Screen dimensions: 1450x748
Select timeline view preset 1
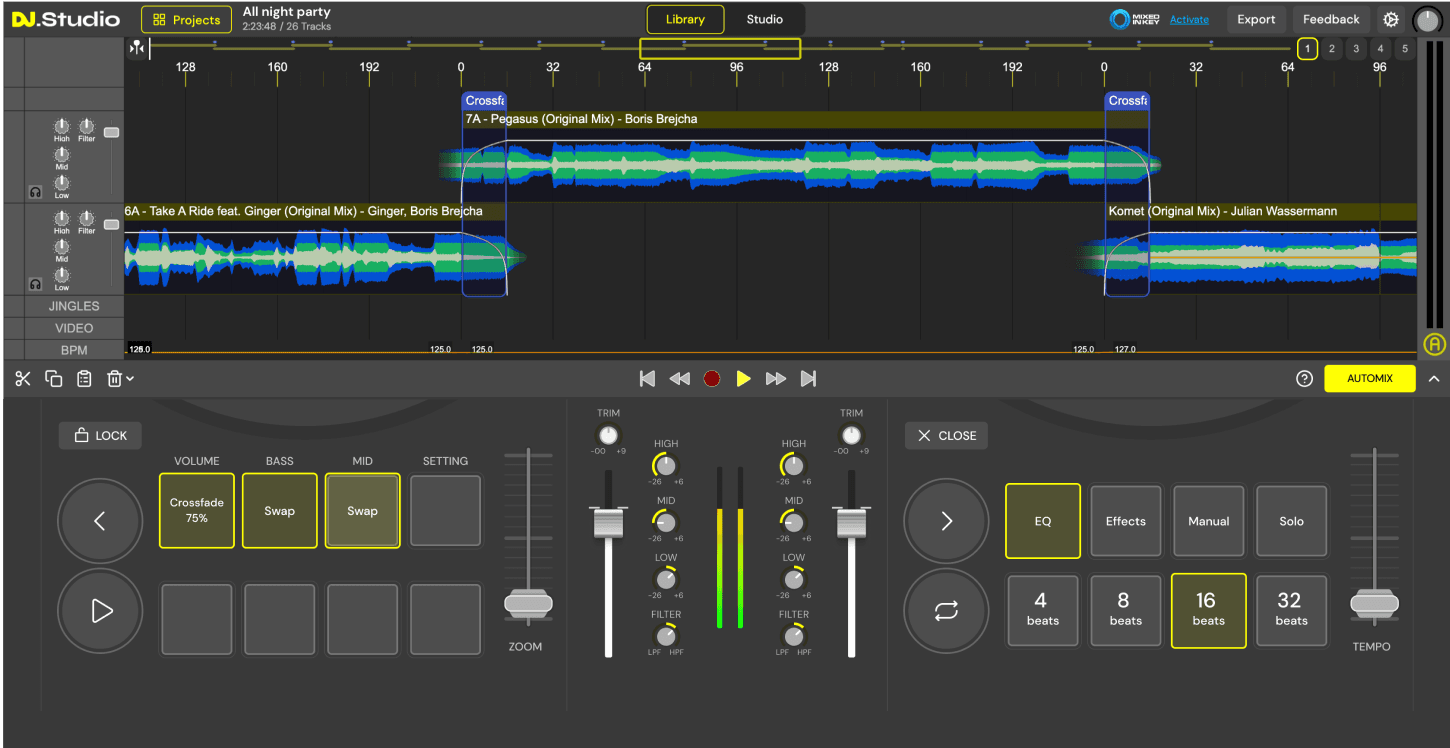click(1308, 48)
